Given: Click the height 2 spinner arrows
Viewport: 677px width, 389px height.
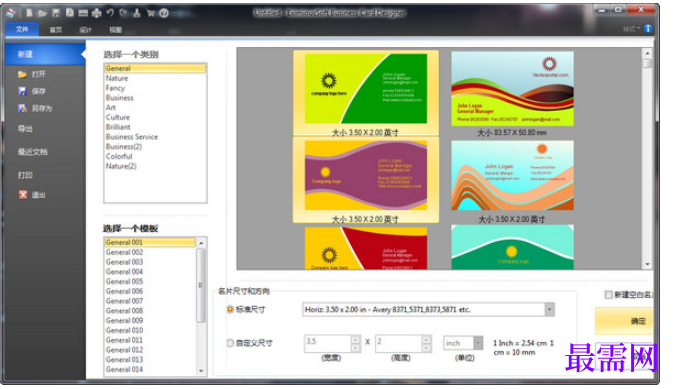Looking at the screenshot, I should coord(426,343).
